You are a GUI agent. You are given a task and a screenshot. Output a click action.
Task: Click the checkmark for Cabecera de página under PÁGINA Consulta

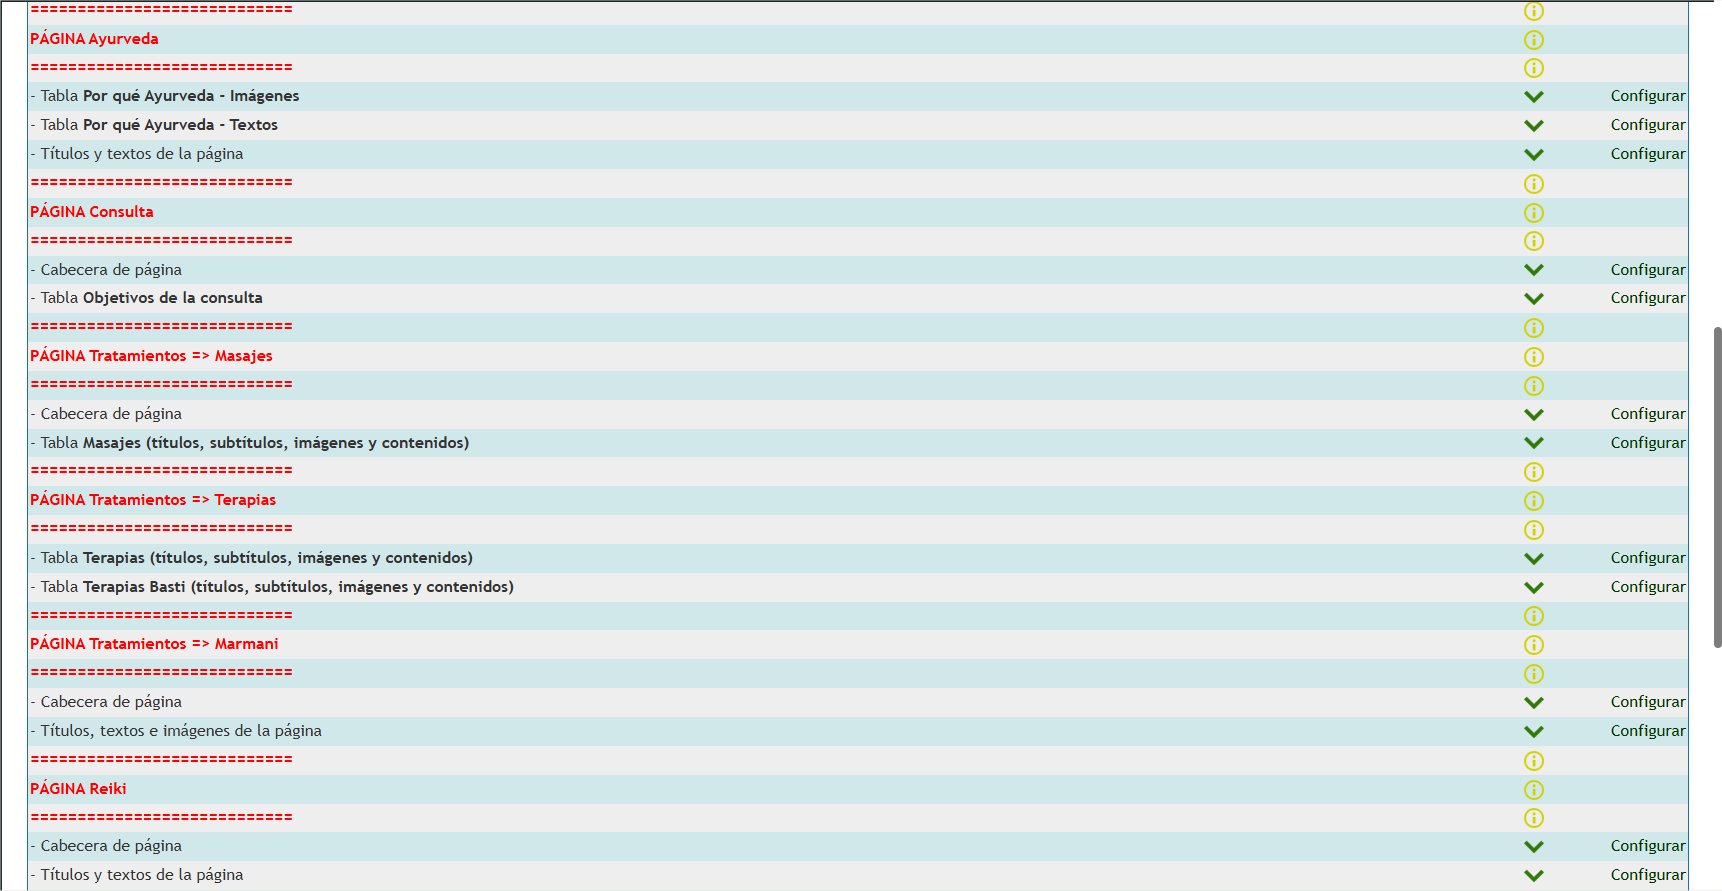pos(1533,270)
